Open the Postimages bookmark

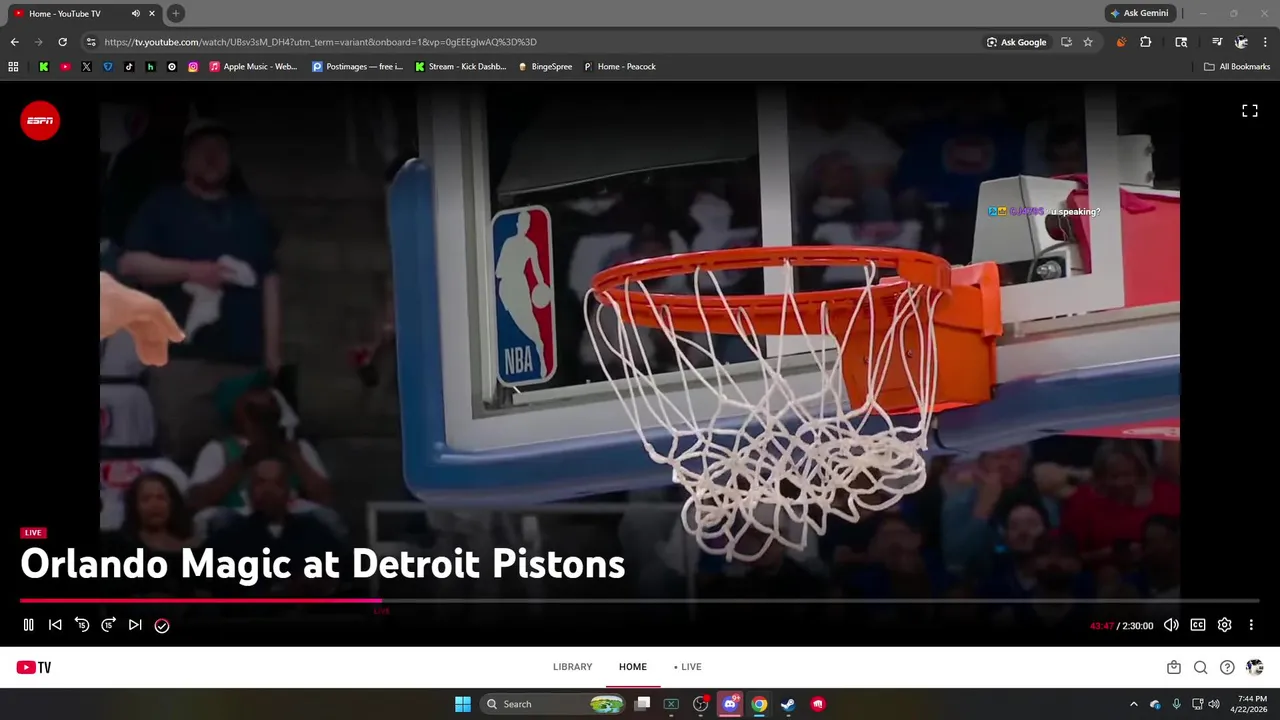click(x=357, y=67)
